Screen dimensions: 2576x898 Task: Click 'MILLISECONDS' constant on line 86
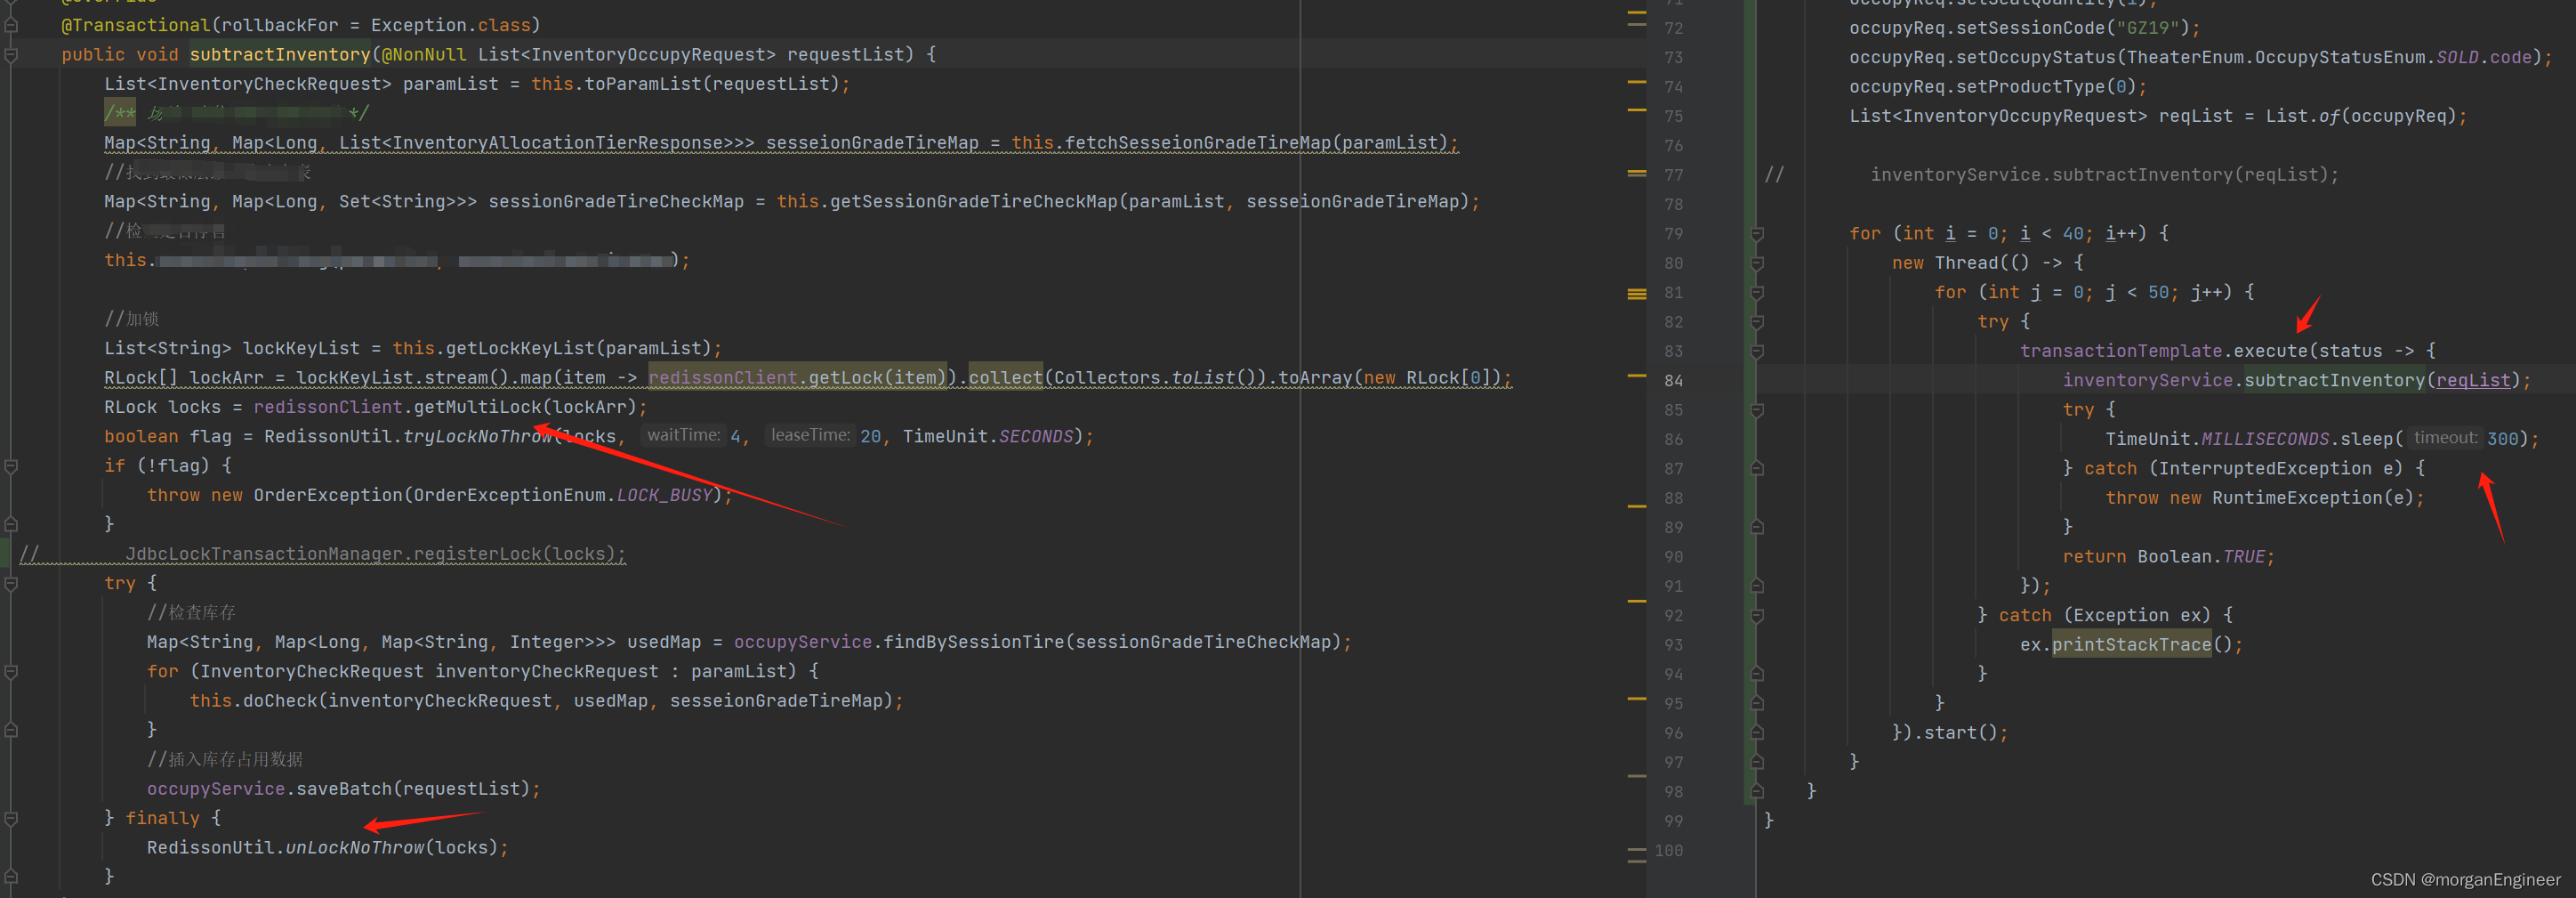tap(2265, 439)
